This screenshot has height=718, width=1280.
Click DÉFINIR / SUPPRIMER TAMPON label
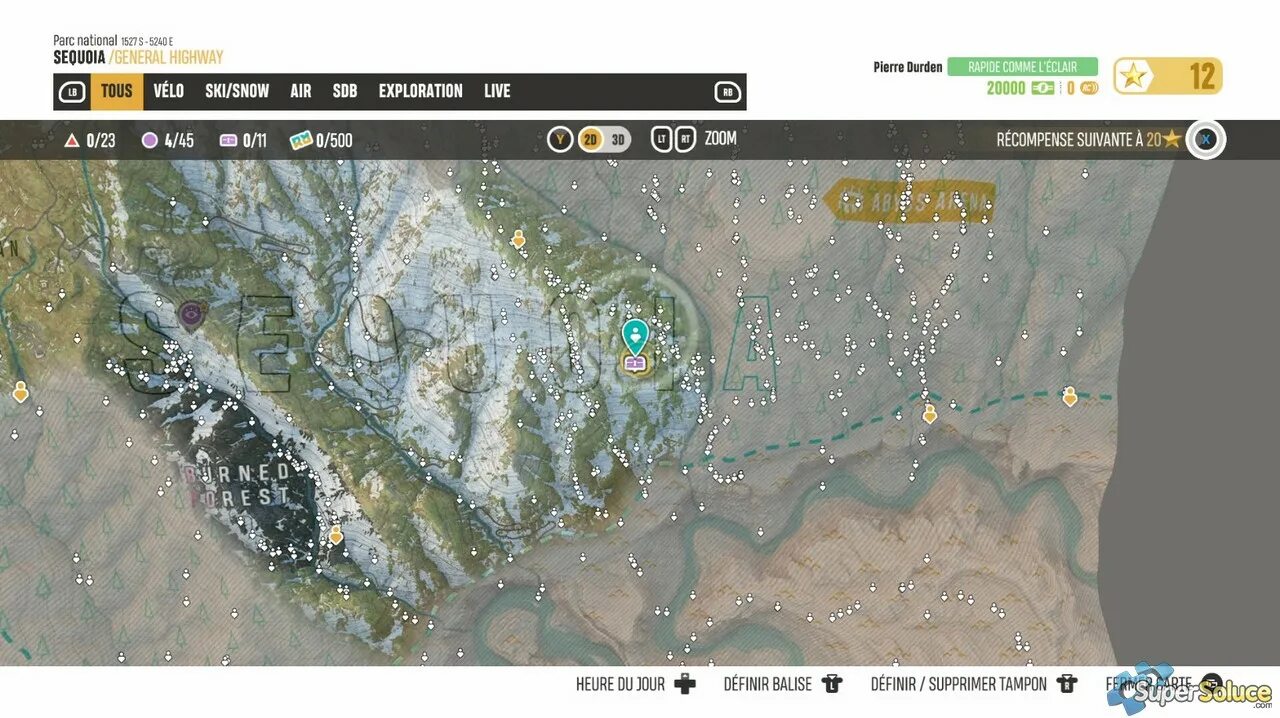coord(959,684)
